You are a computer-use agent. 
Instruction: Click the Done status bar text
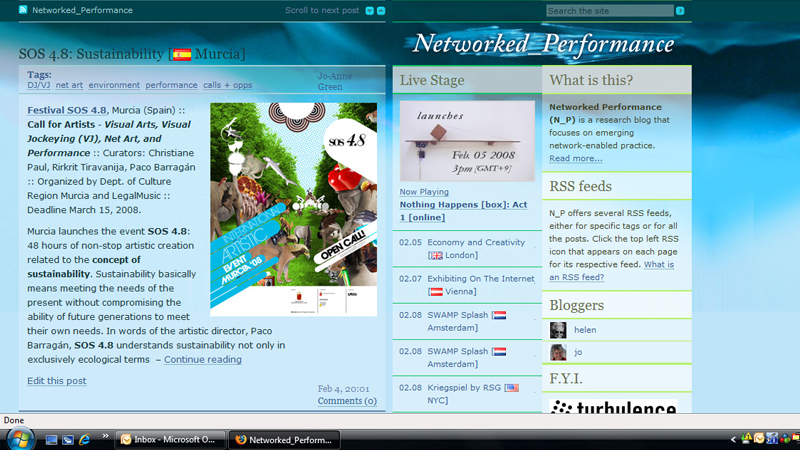point(14,420)
